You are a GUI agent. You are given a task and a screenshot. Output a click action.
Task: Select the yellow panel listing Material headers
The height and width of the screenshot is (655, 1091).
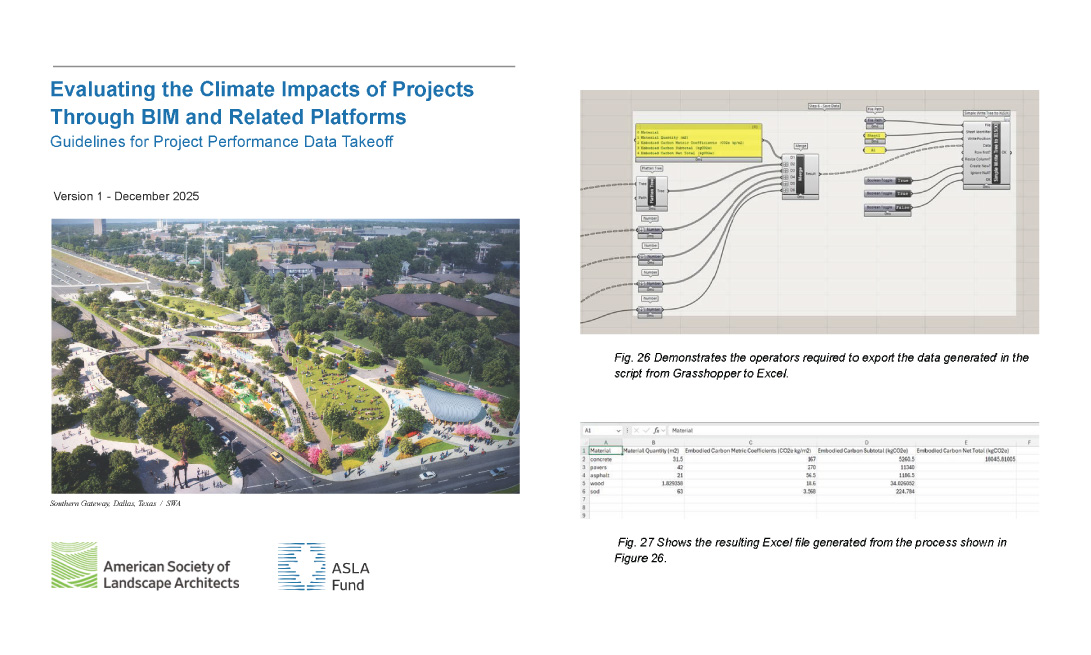pyautogui.click(x=699, y=141)
